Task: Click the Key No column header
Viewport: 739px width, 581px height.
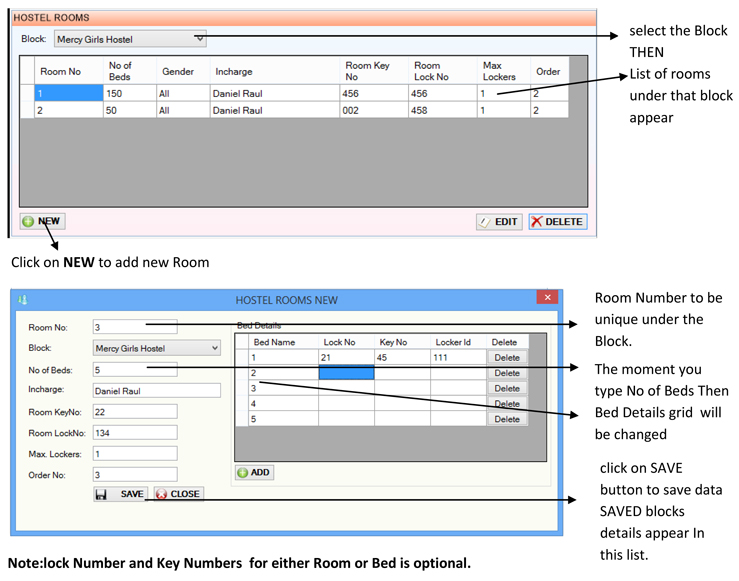Action: point(402,342)
